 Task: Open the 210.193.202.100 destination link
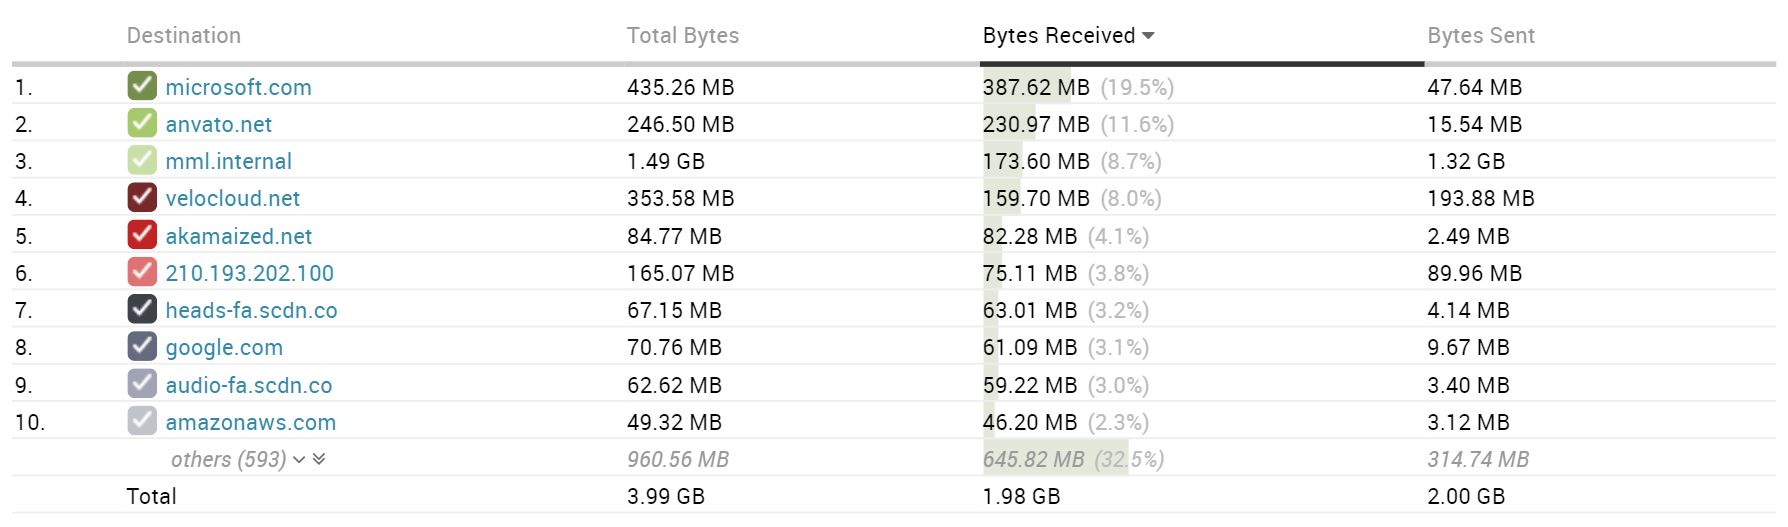pos(249,273)
